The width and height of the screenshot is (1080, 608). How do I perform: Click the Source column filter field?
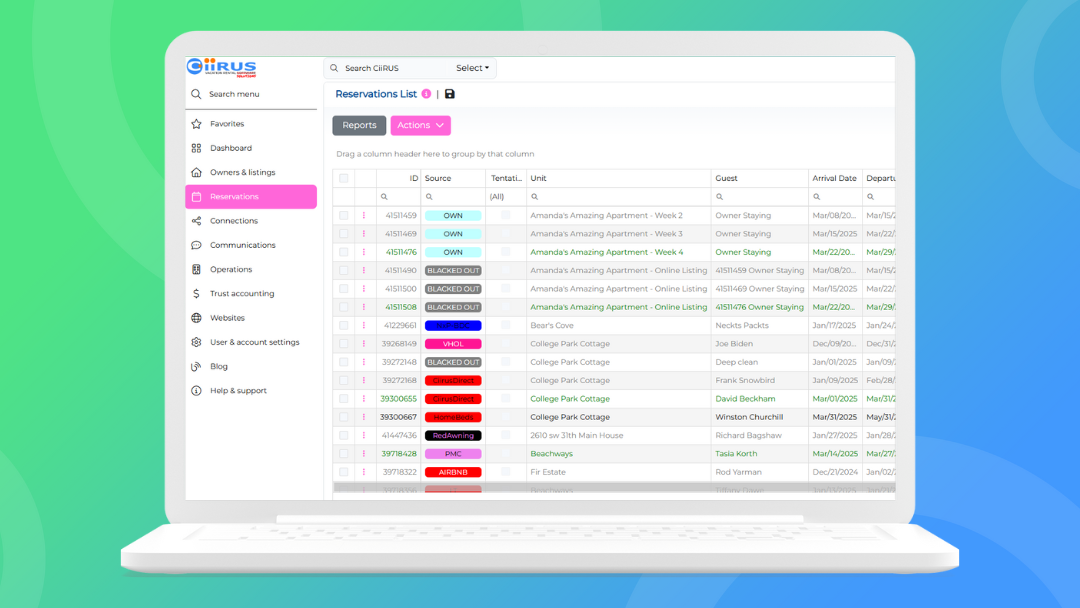point(453,197)
